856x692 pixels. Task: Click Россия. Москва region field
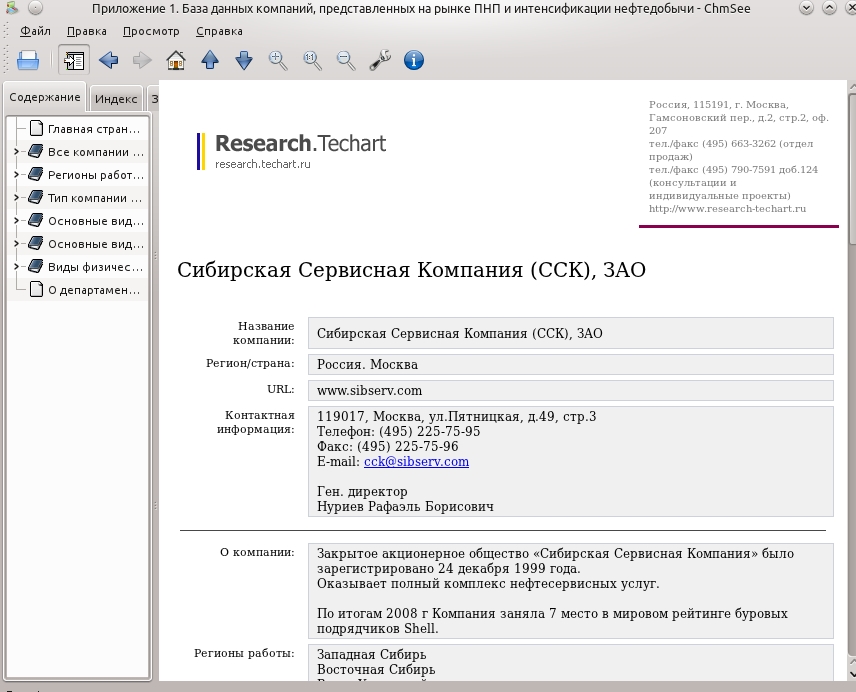(x=570, y=365)
